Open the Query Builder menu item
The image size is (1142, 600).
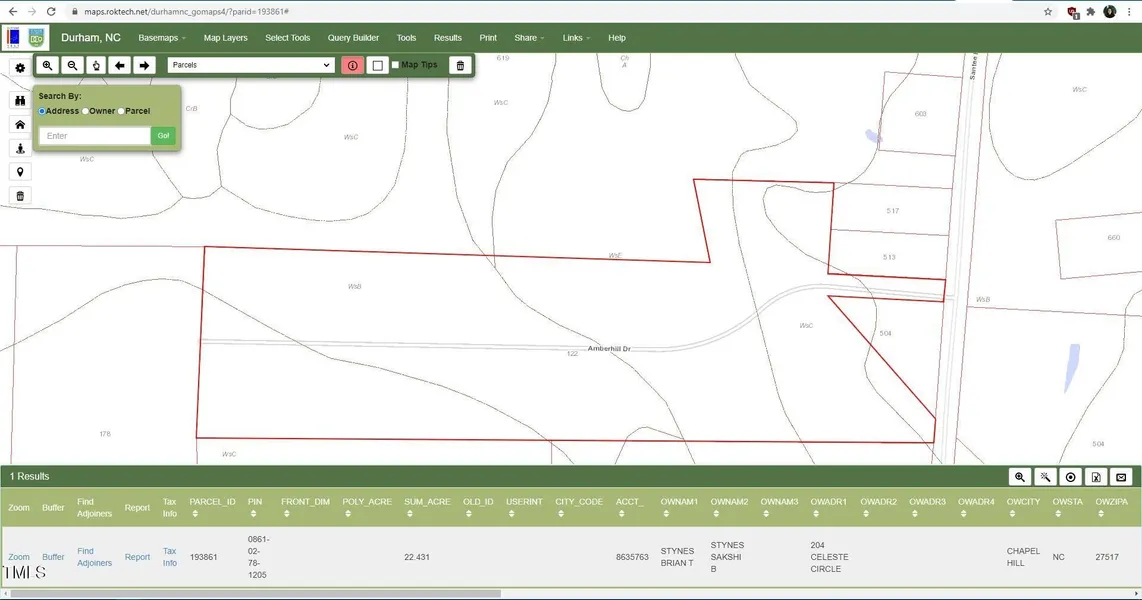[x=353, y=38]
